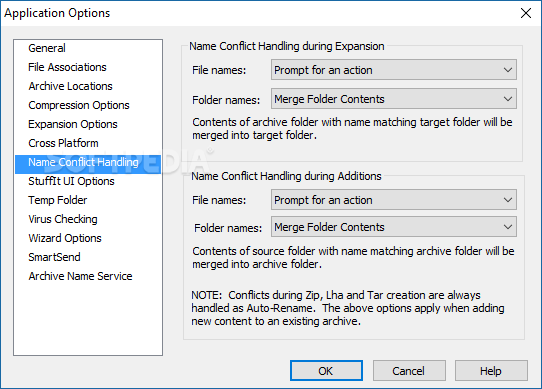
Task: Open Compression Options category
Action: coord(79,105)
